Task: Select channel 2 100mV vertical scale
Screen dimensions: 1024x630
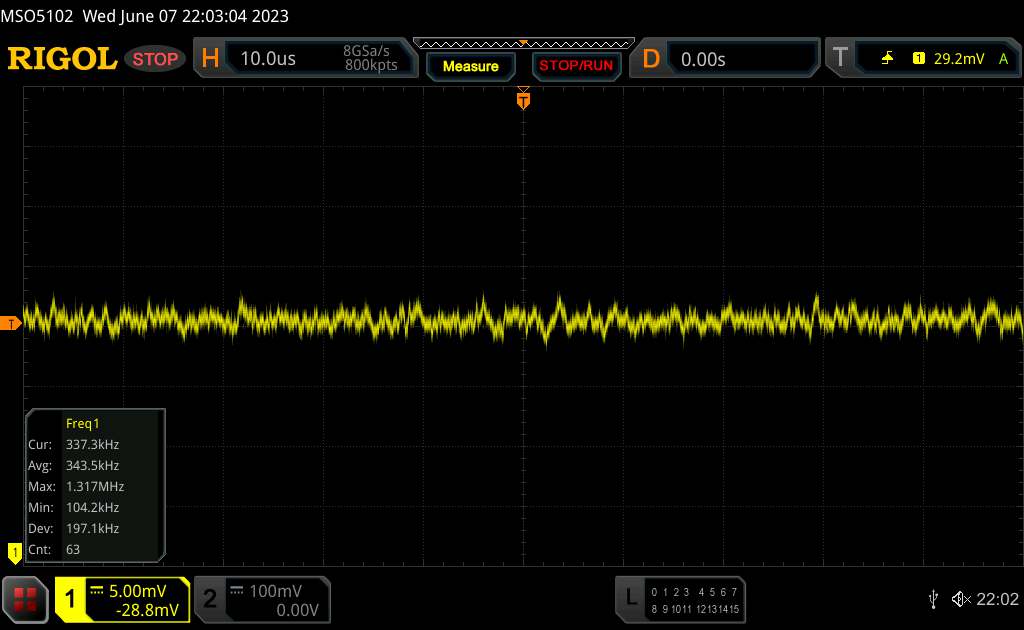Action: pos(276,591)
